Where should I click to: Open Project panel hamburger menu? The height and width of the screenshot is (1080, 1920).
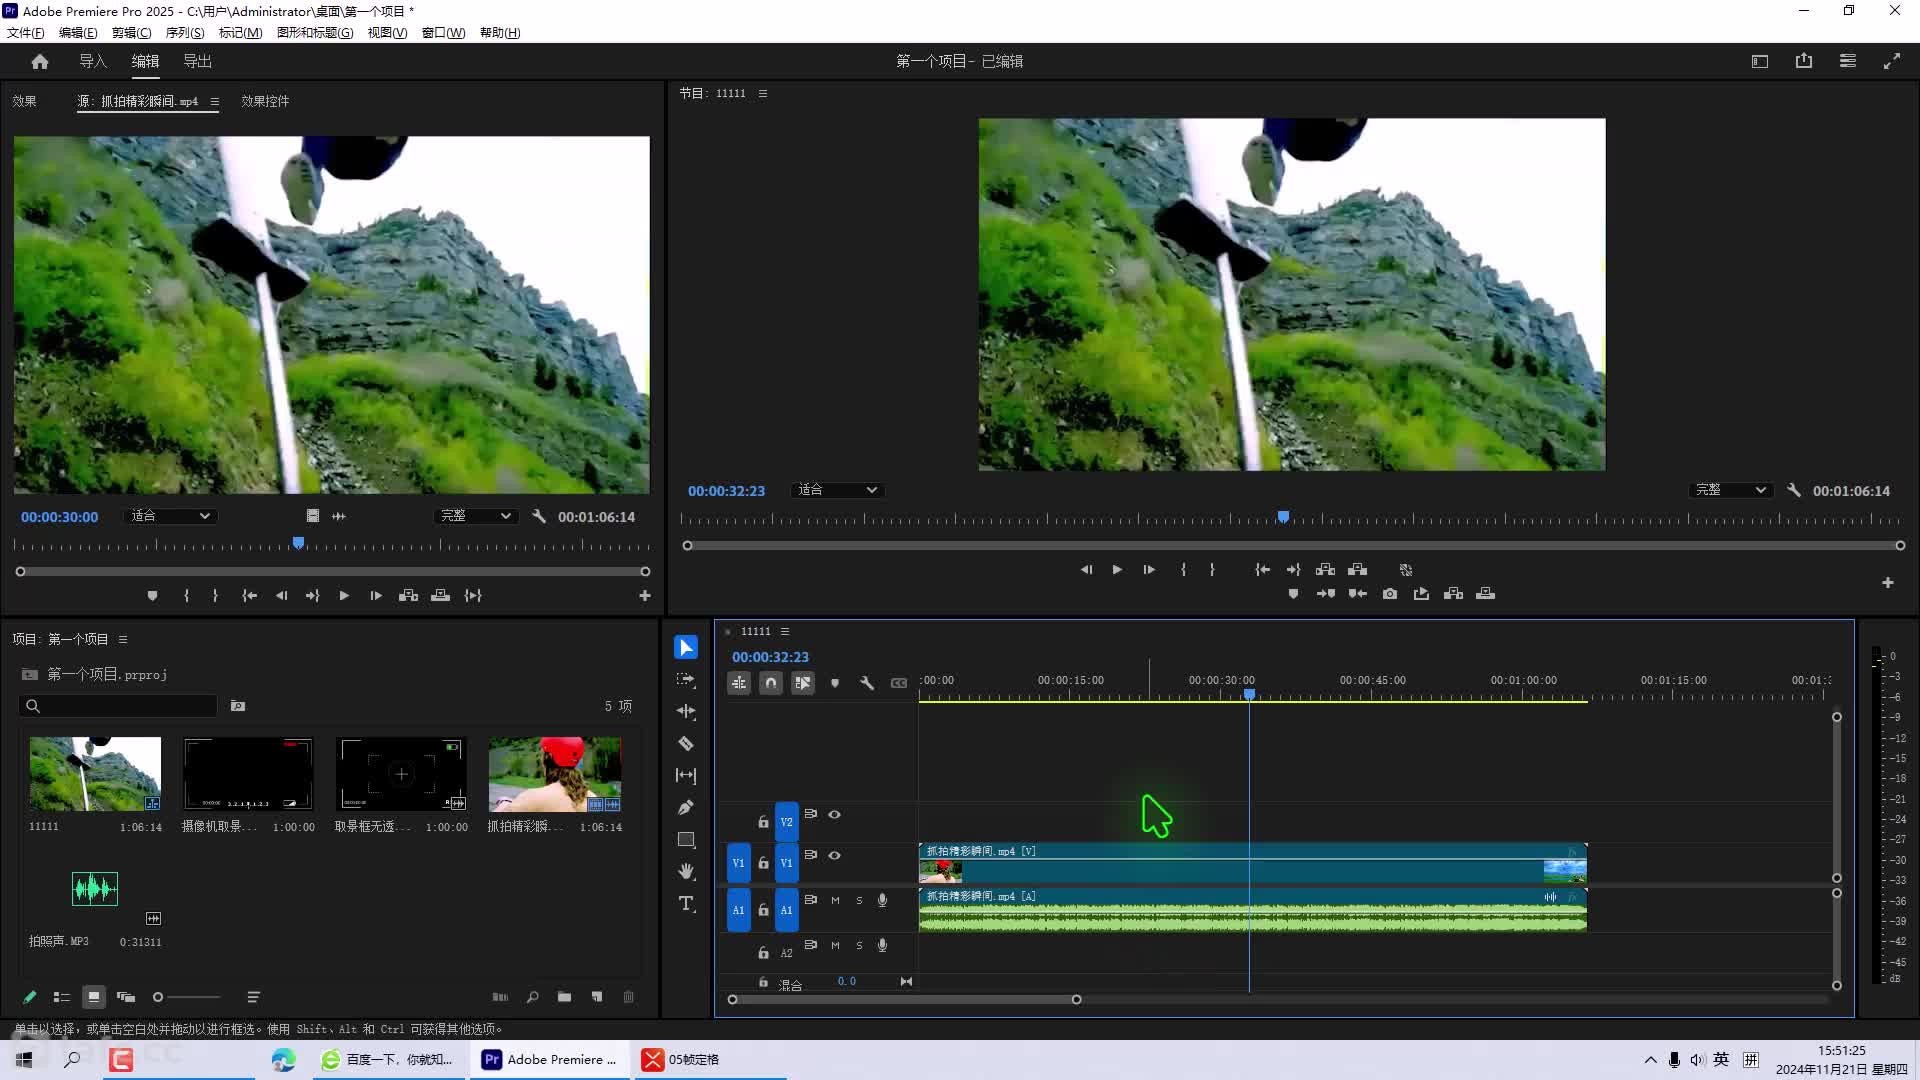pyautogui.click(x=123, y=640)
